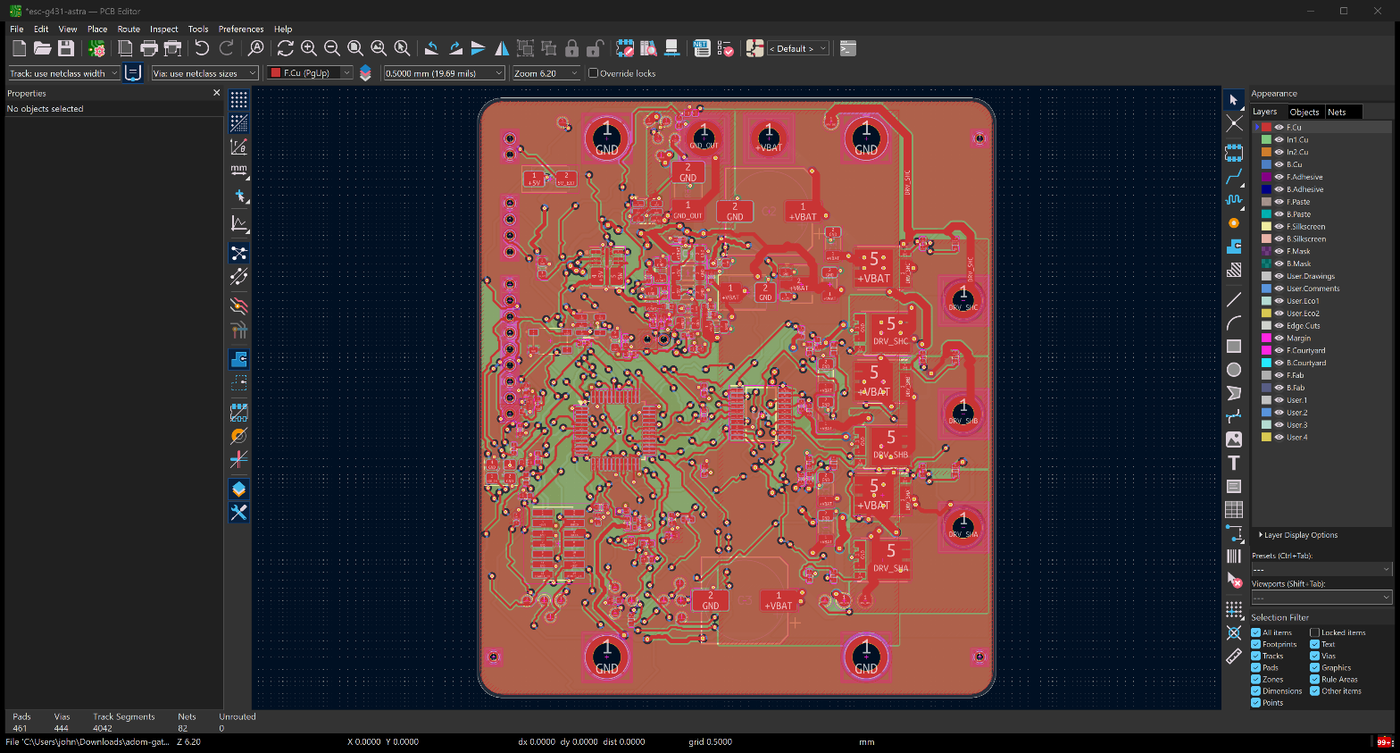Click the Zoom to Fit icon
This screenshot has width=1400, height=753.
tap(355, 48)
